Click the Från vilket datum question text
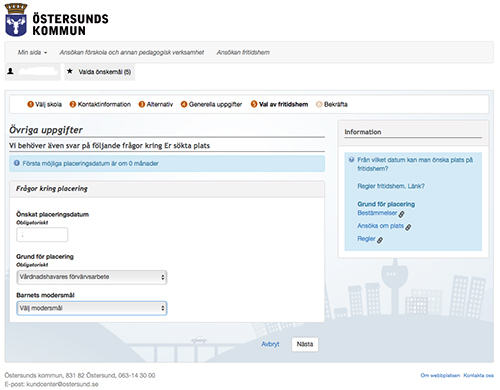Image resolution: width=500 pixels, height=390 pixels. [x=415, y=164]
